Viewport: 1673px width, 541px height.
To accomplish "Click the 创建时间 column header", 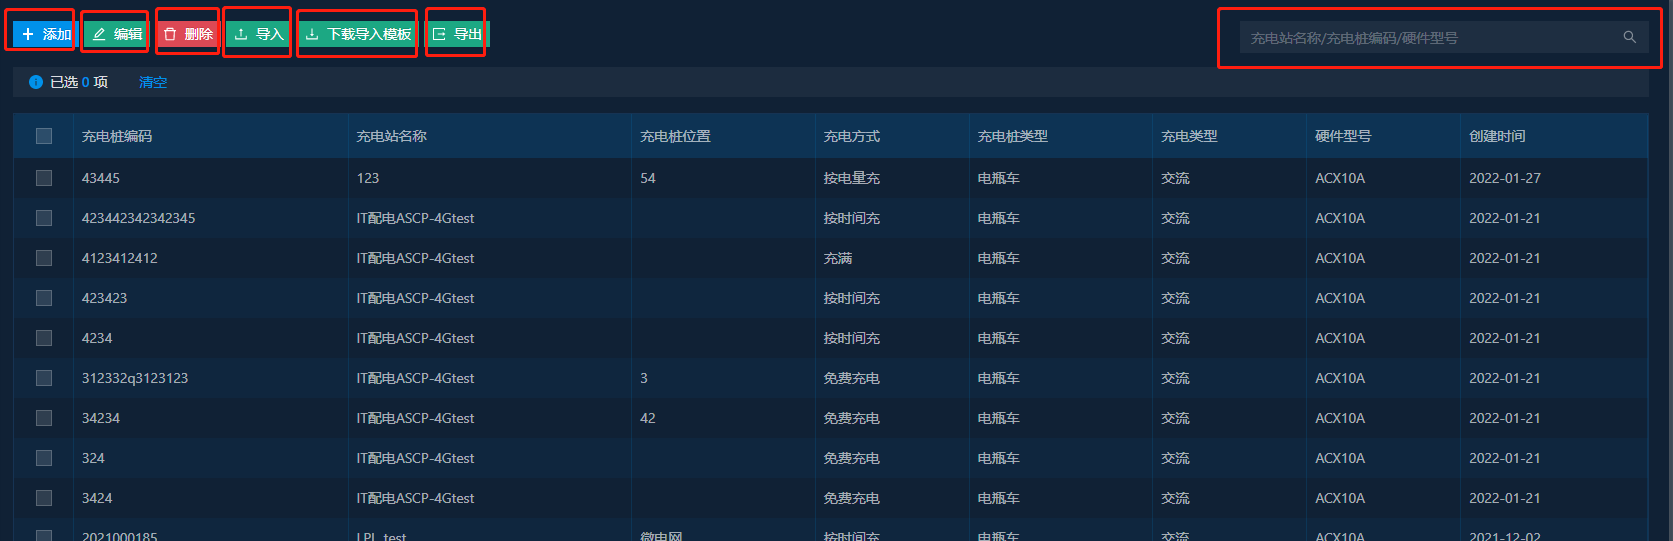I will coord(1497,136).
